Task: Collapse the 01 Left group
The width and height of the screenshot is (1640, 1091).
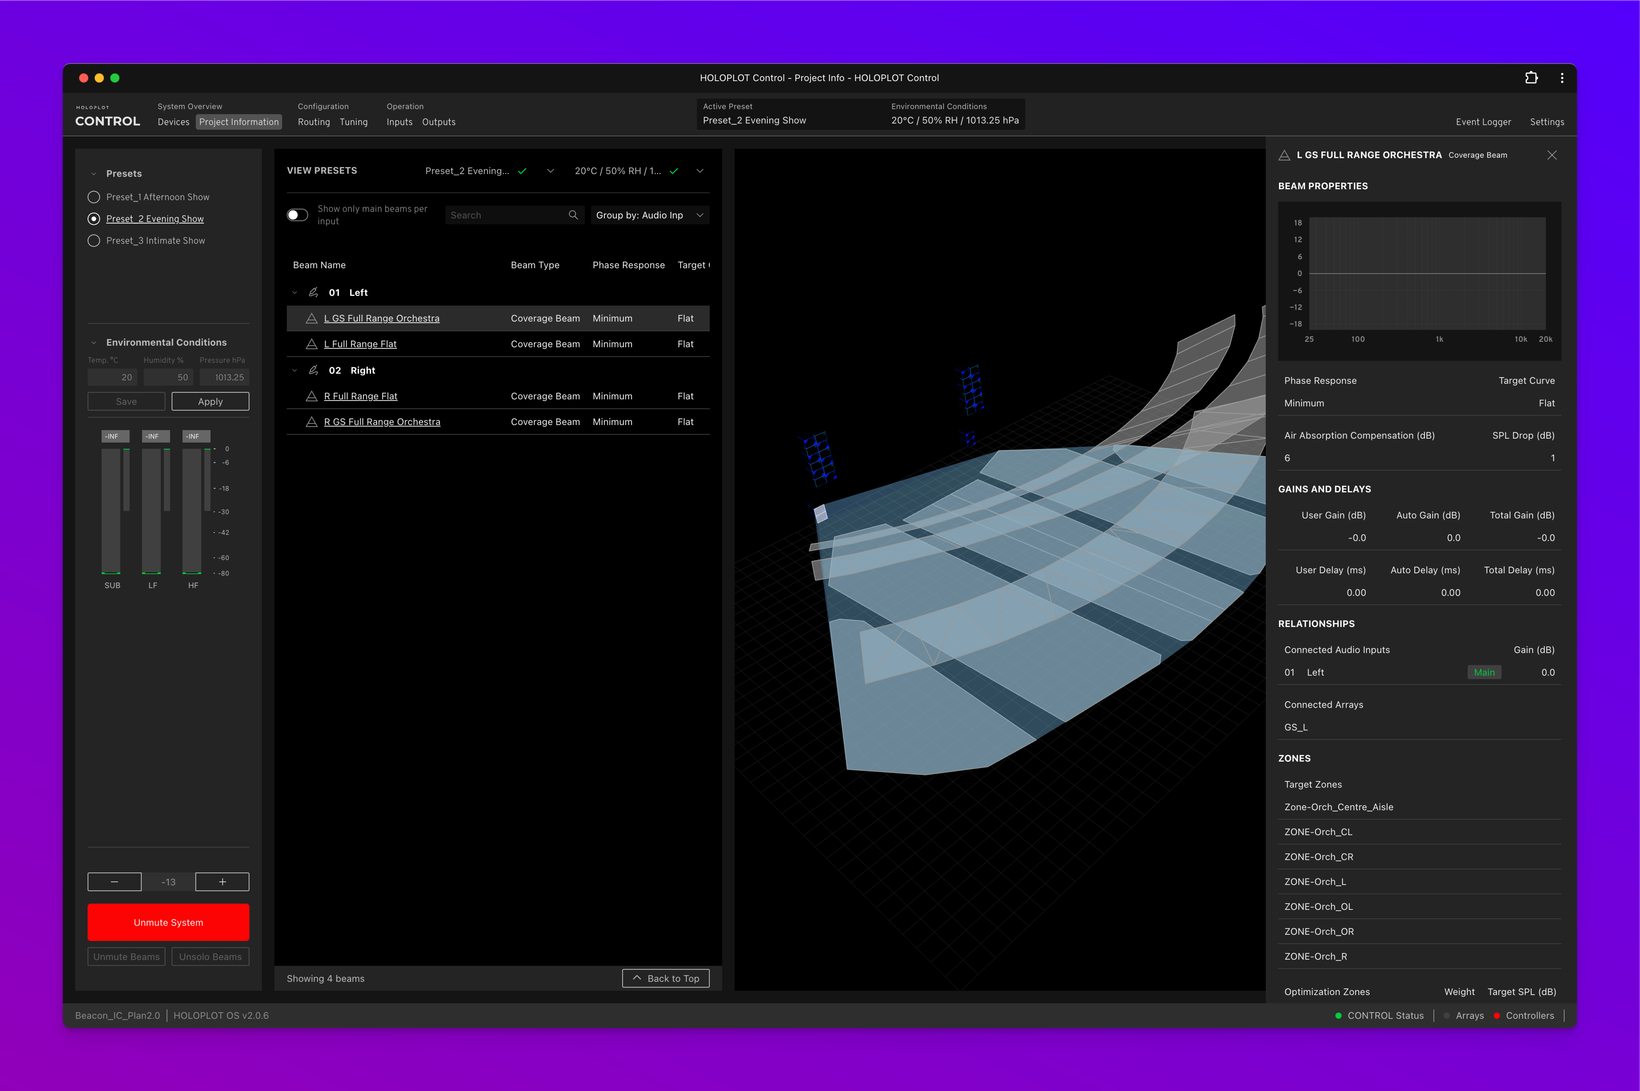Action: [294, 293]
